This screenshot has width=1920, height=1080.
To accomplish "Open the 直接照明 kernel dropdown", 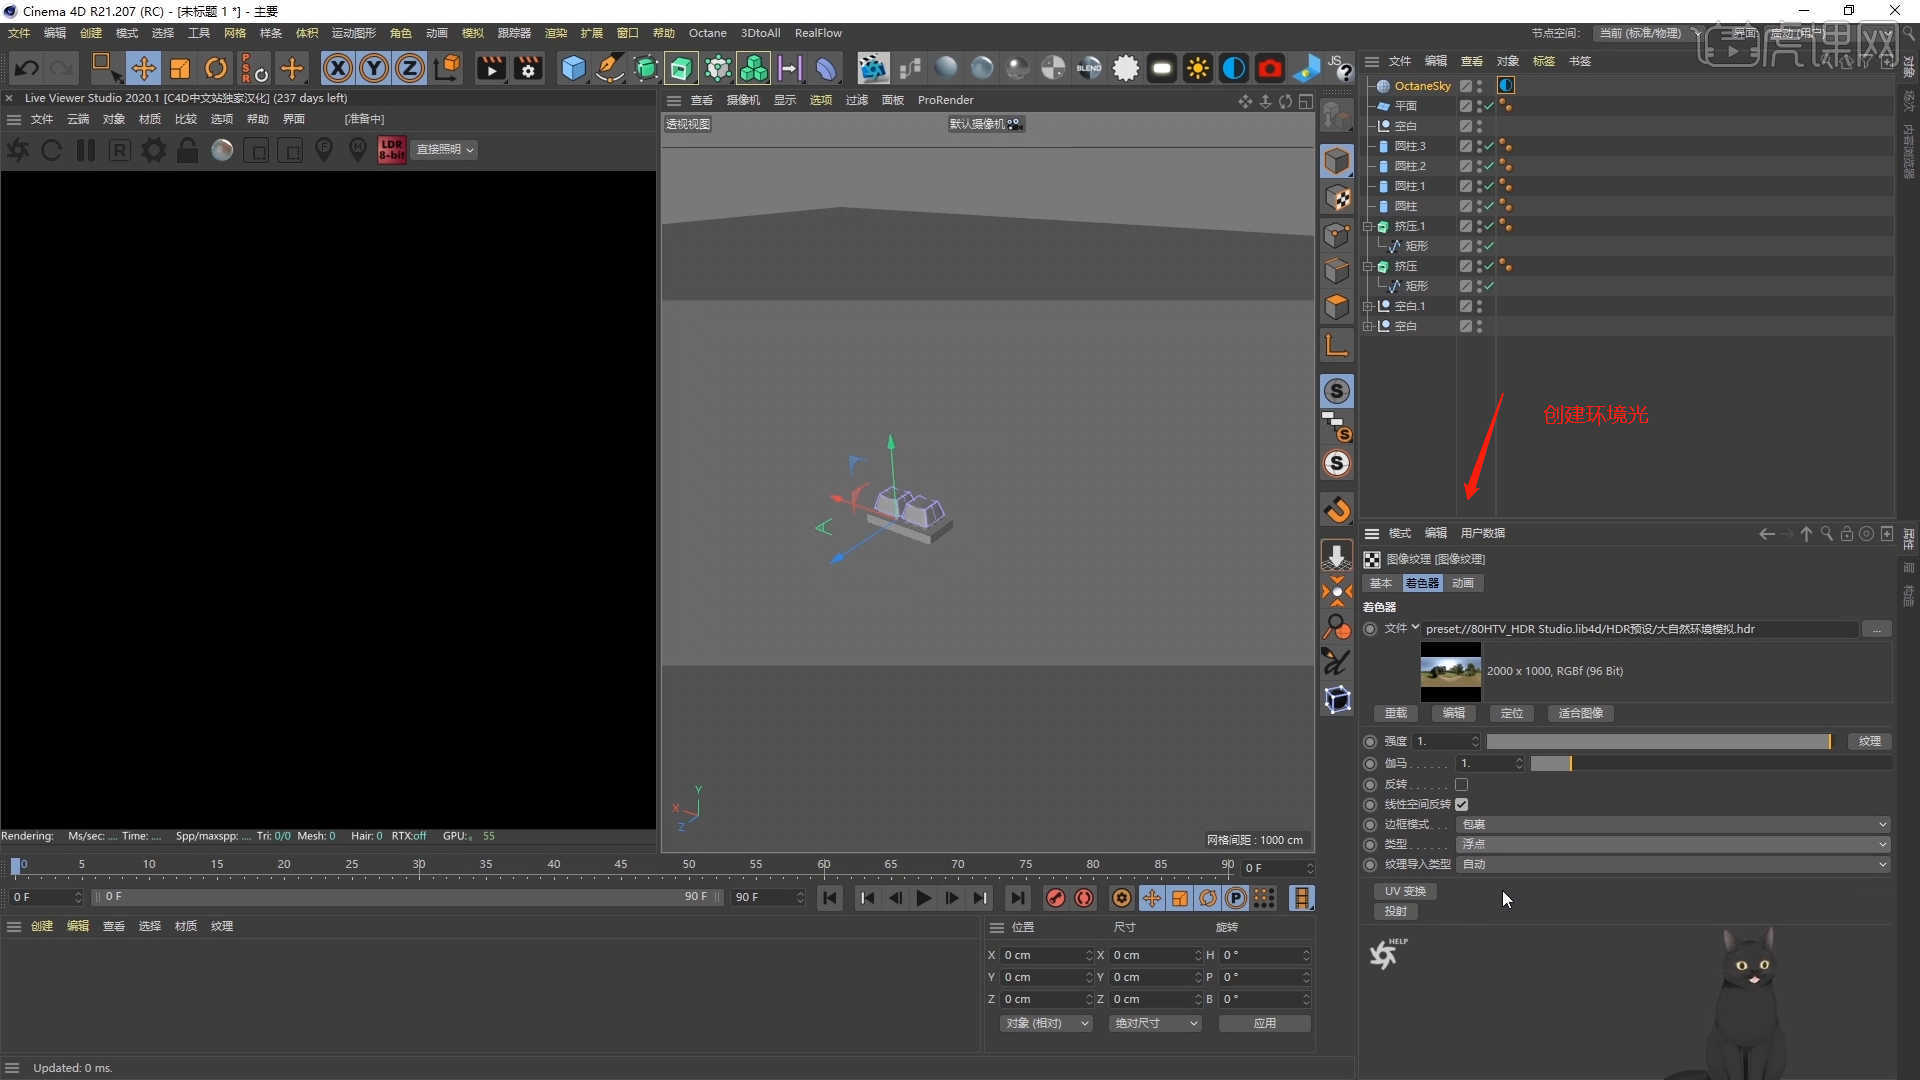I will [x=445, y=149].
